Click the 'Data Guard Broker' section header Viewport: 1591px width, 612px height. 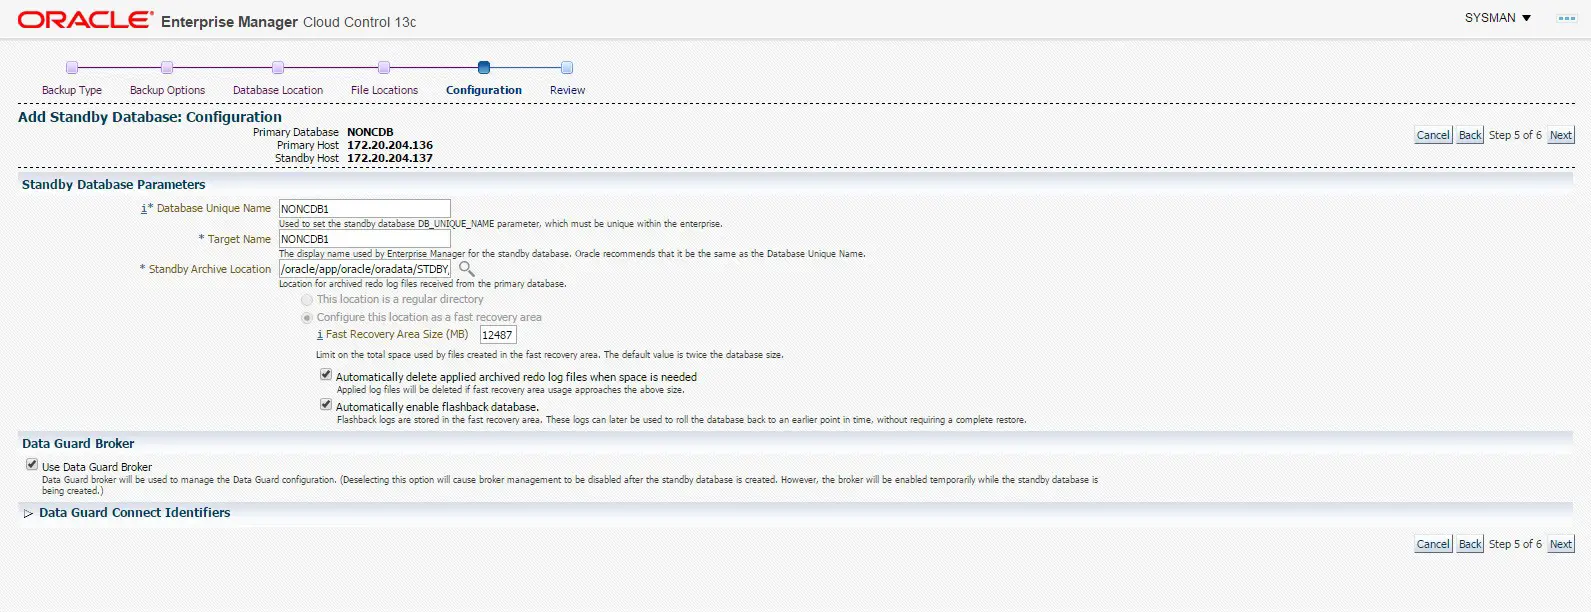pos(78,443)
